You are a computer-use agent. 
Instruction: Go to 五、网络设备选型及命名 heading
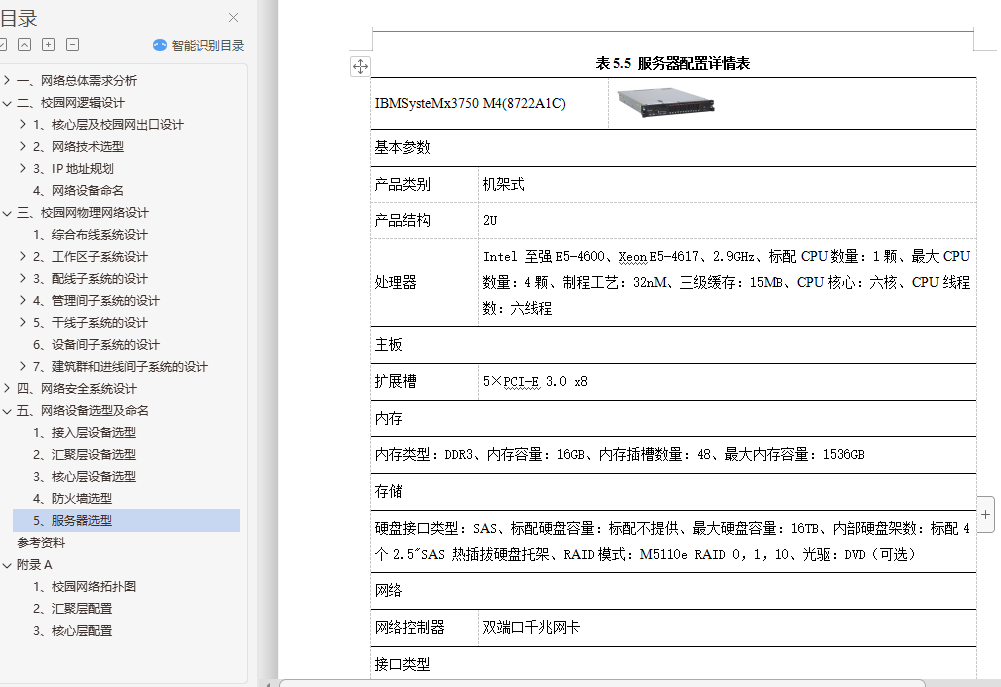coord(83,411)
